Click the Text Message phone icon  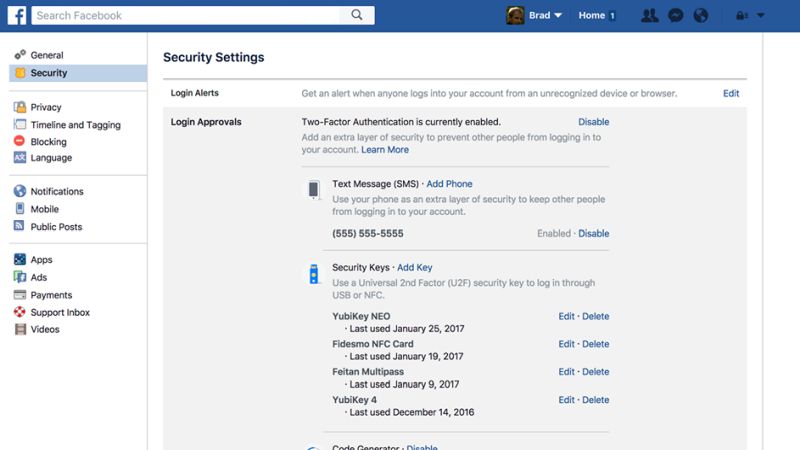pos(314,189)
